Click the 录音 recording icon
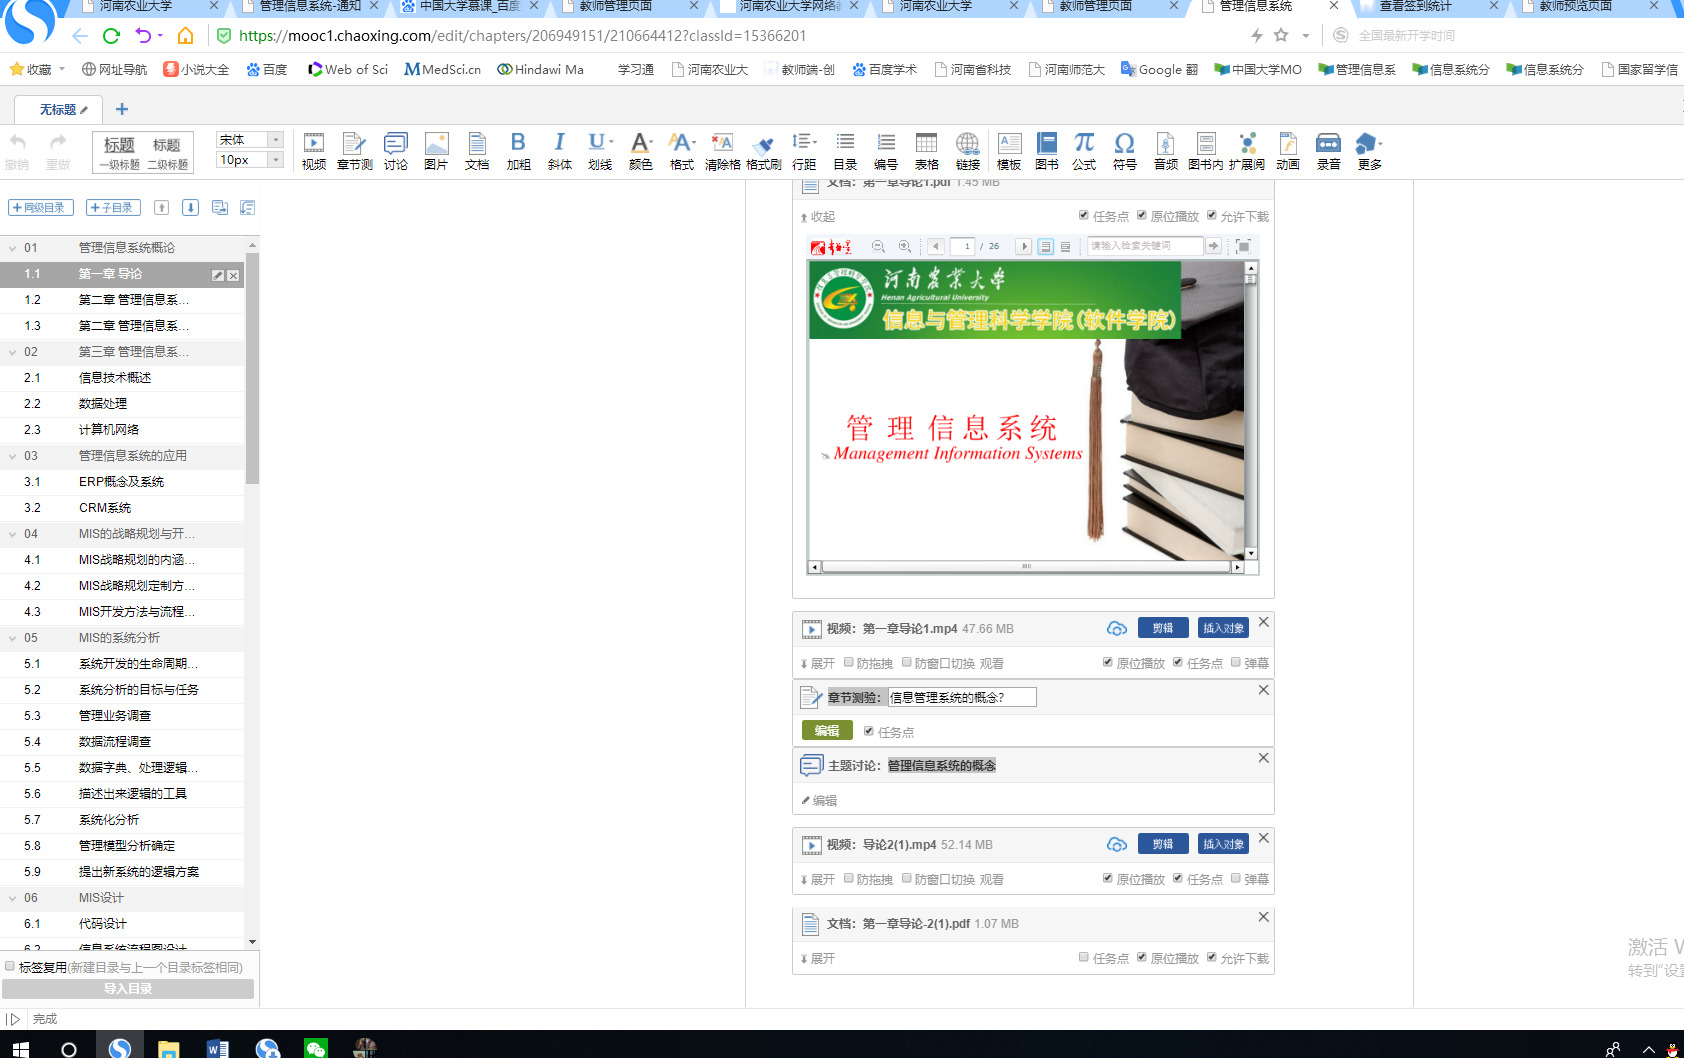Screen dimensions: 1684x1058 coord(1328,151)
